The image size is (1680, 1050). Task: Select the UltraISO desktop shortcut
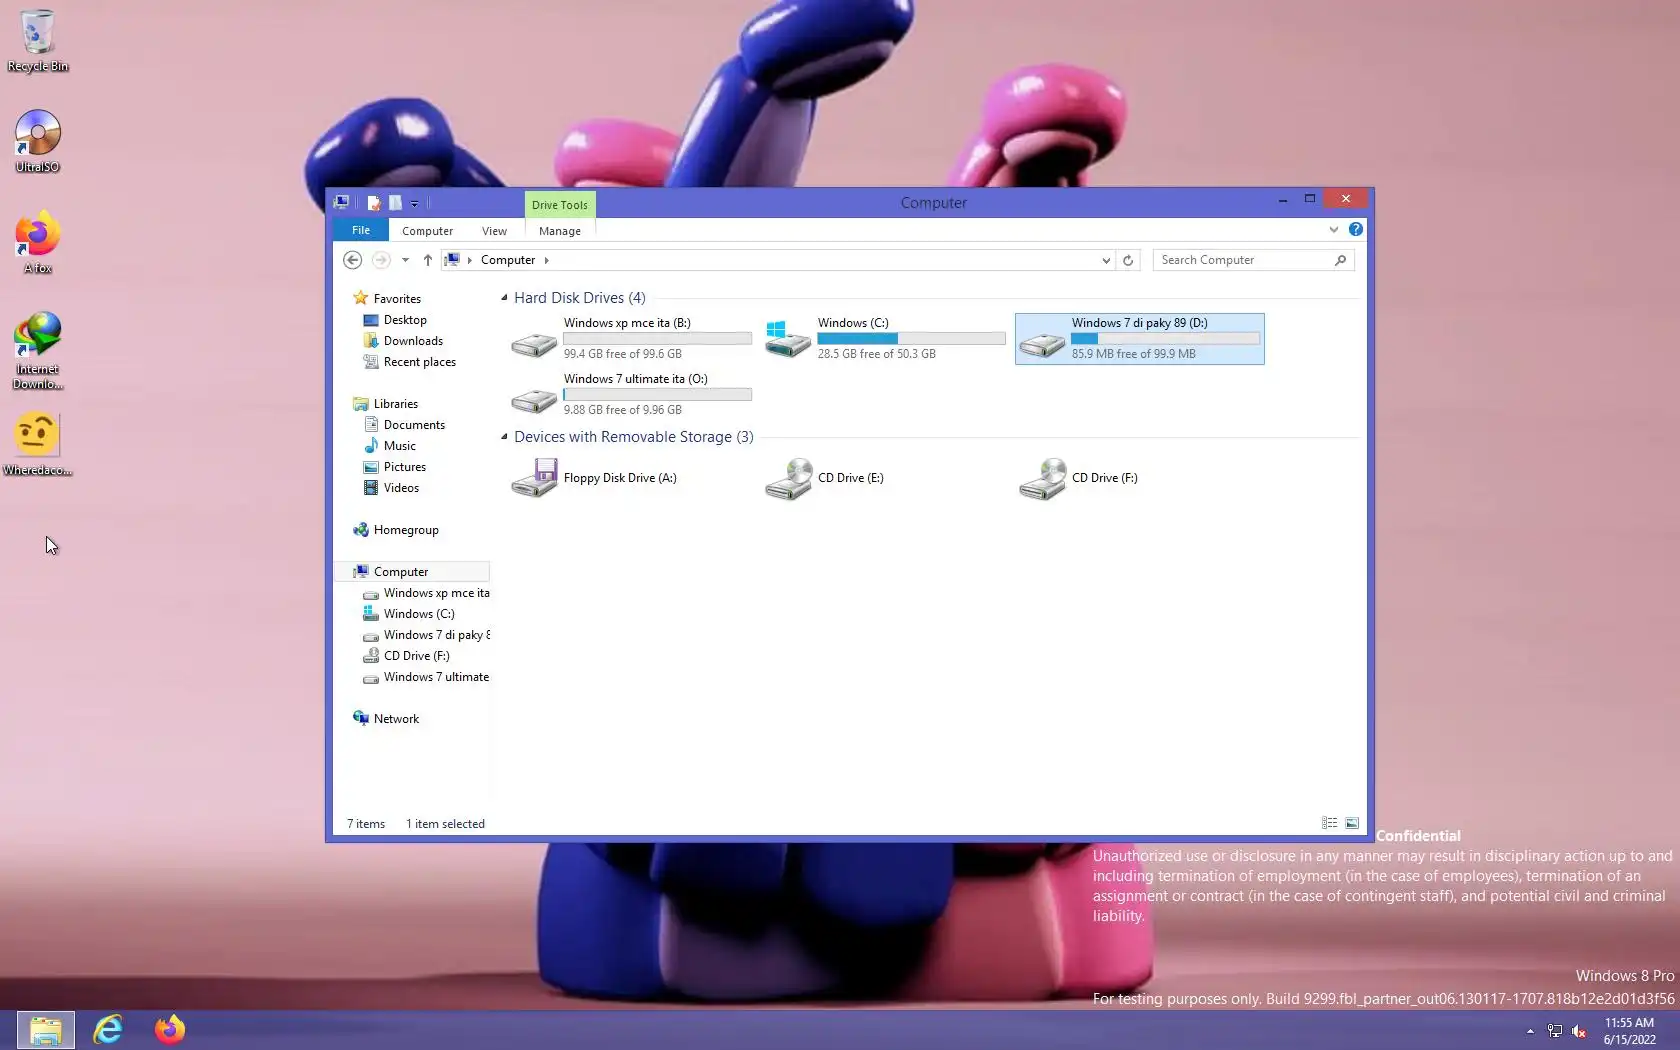click(37, 142)
